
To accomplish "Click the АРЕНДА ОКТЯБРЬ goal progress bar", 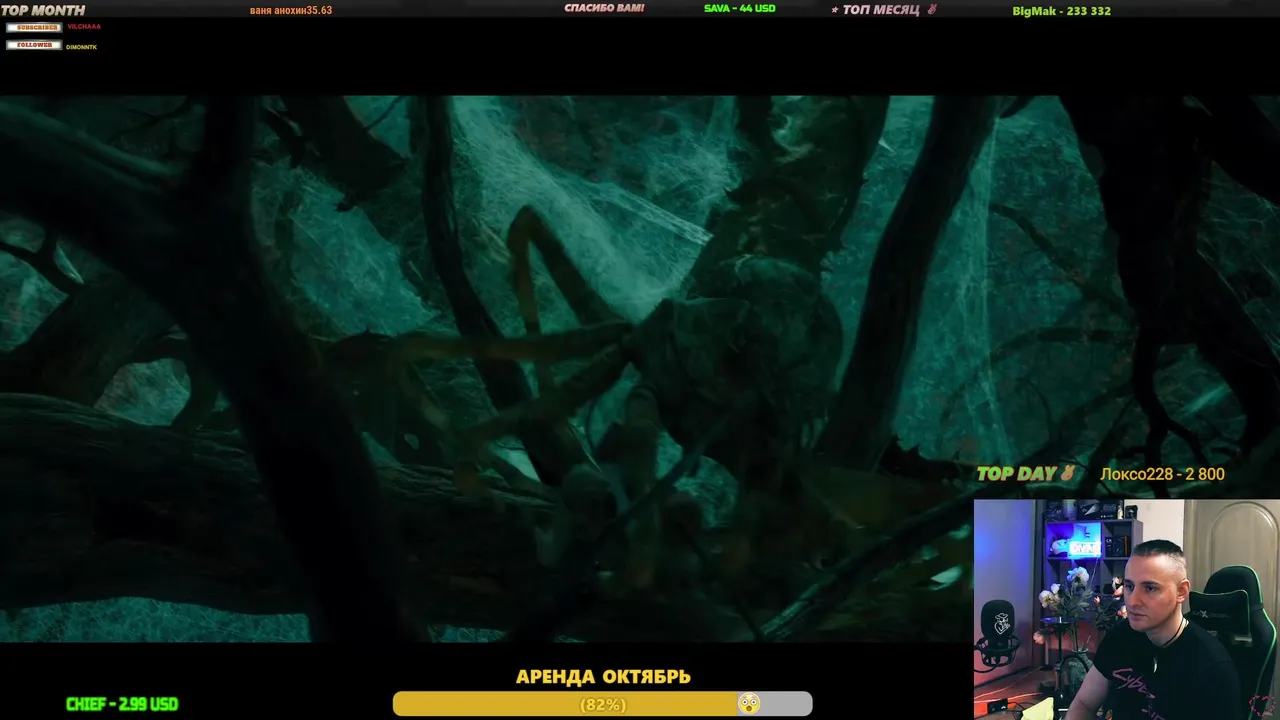I will point(602,704).
